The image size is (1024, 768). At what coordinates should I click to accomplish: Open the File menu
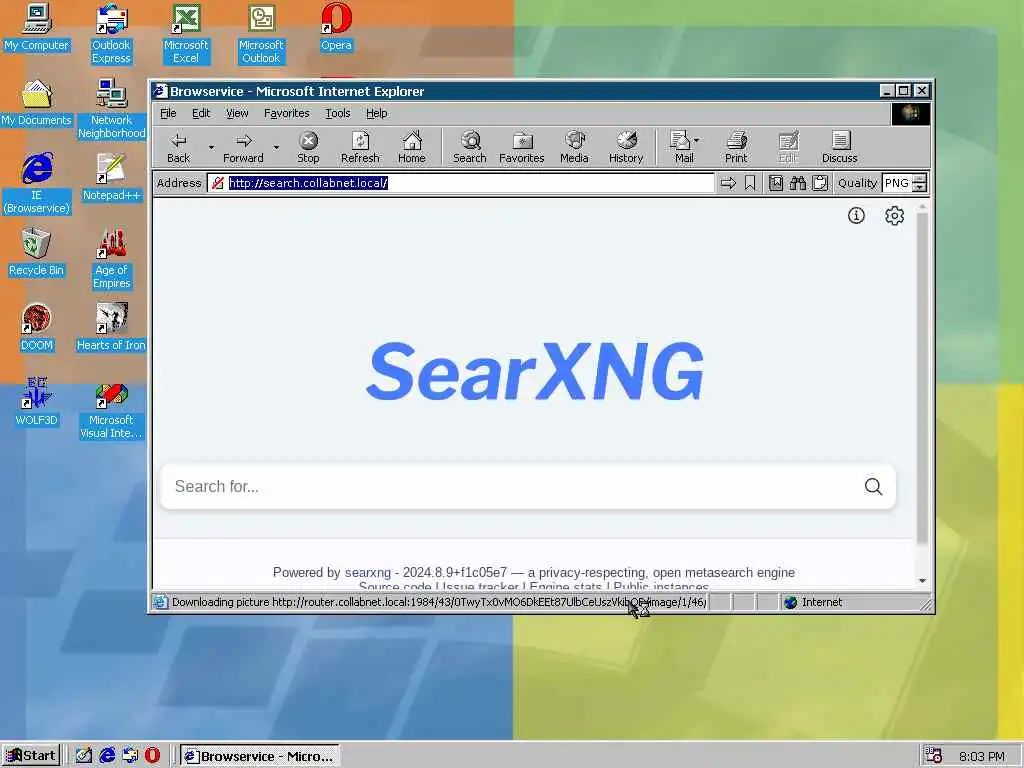168,113
